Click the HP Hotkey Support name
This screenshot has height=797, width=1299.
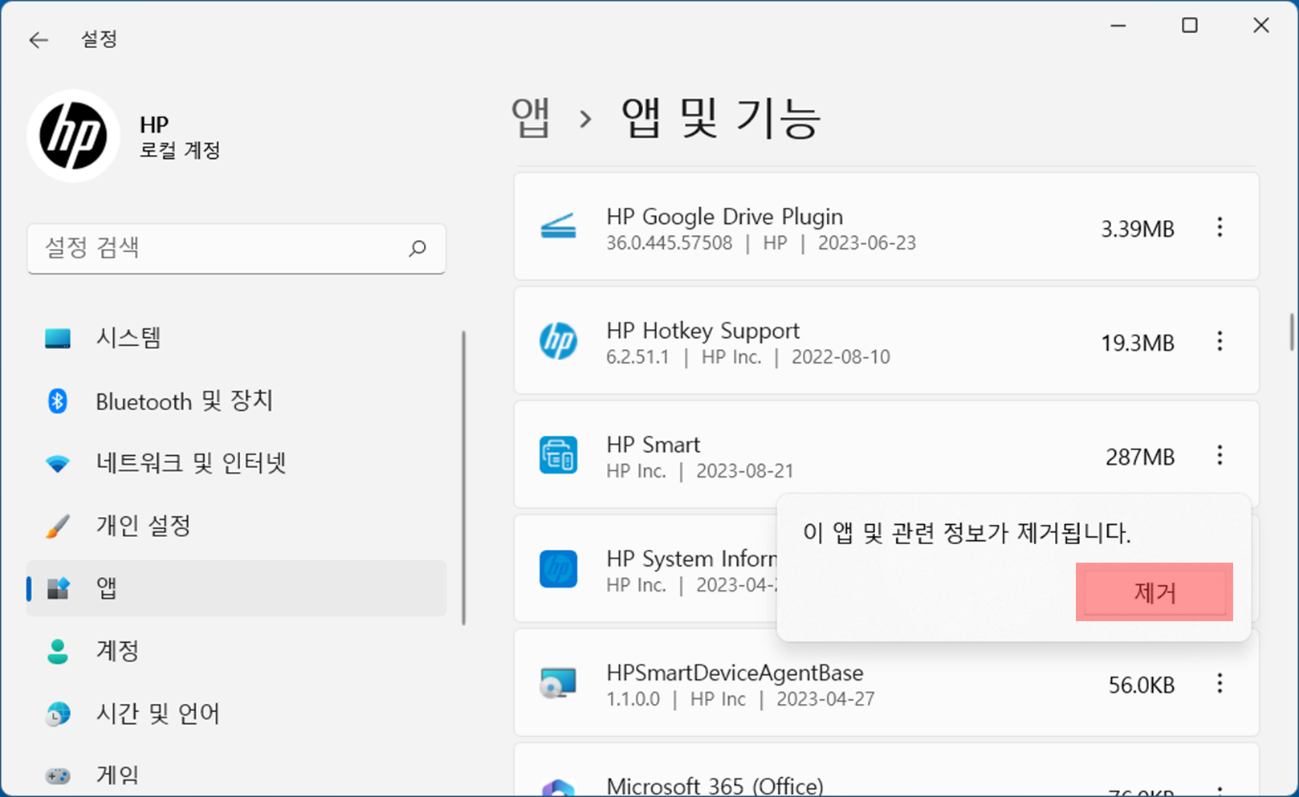[x=703, y=331]
